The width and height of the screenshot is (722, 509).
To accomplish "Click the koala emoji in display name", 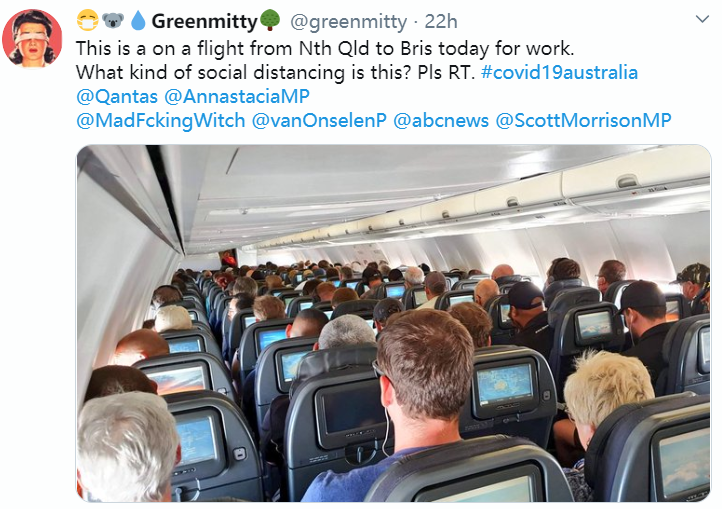I will tap(113, 21).
